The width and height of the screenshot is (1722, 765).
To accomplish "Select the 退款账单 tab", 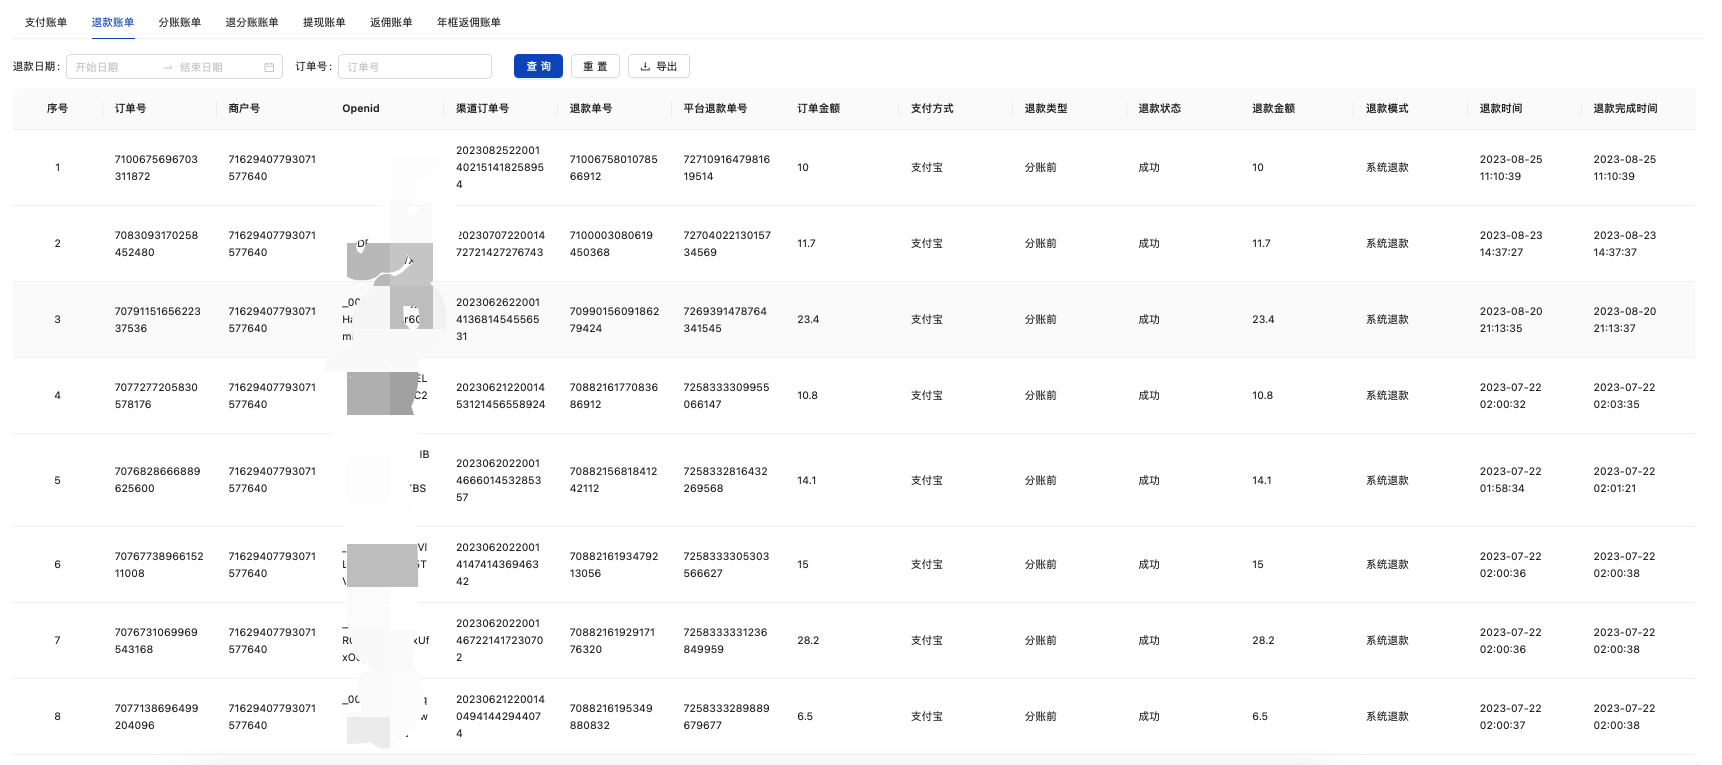I will pyautogui.click(x=113, y=22).
